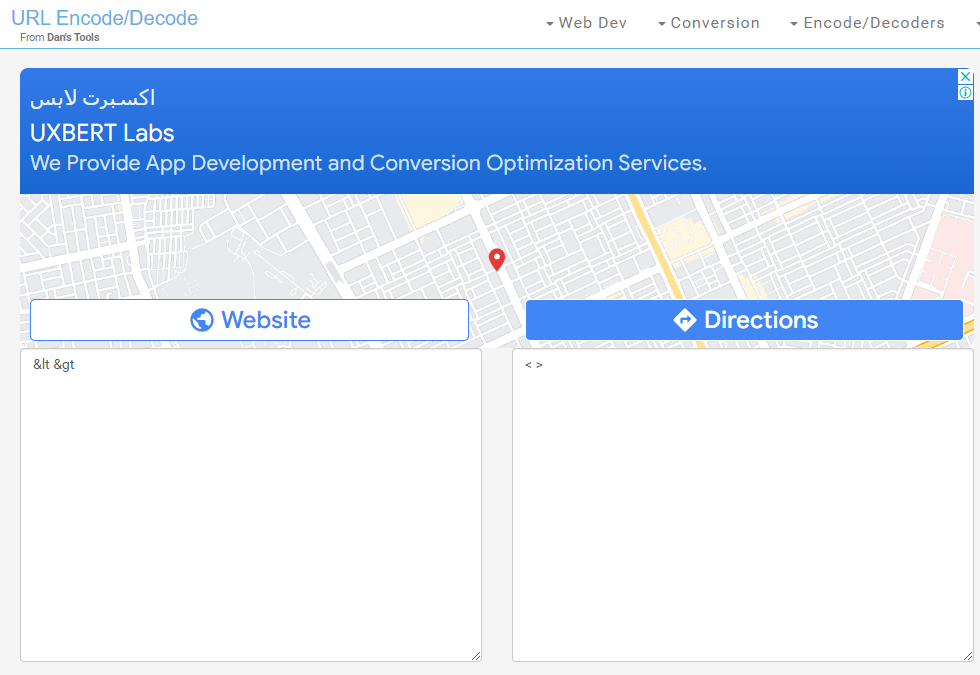Focus the output textarea showing < >
The height and width of the screenshot is (675, 980).
pyautogui.click(x=742, y=505)
